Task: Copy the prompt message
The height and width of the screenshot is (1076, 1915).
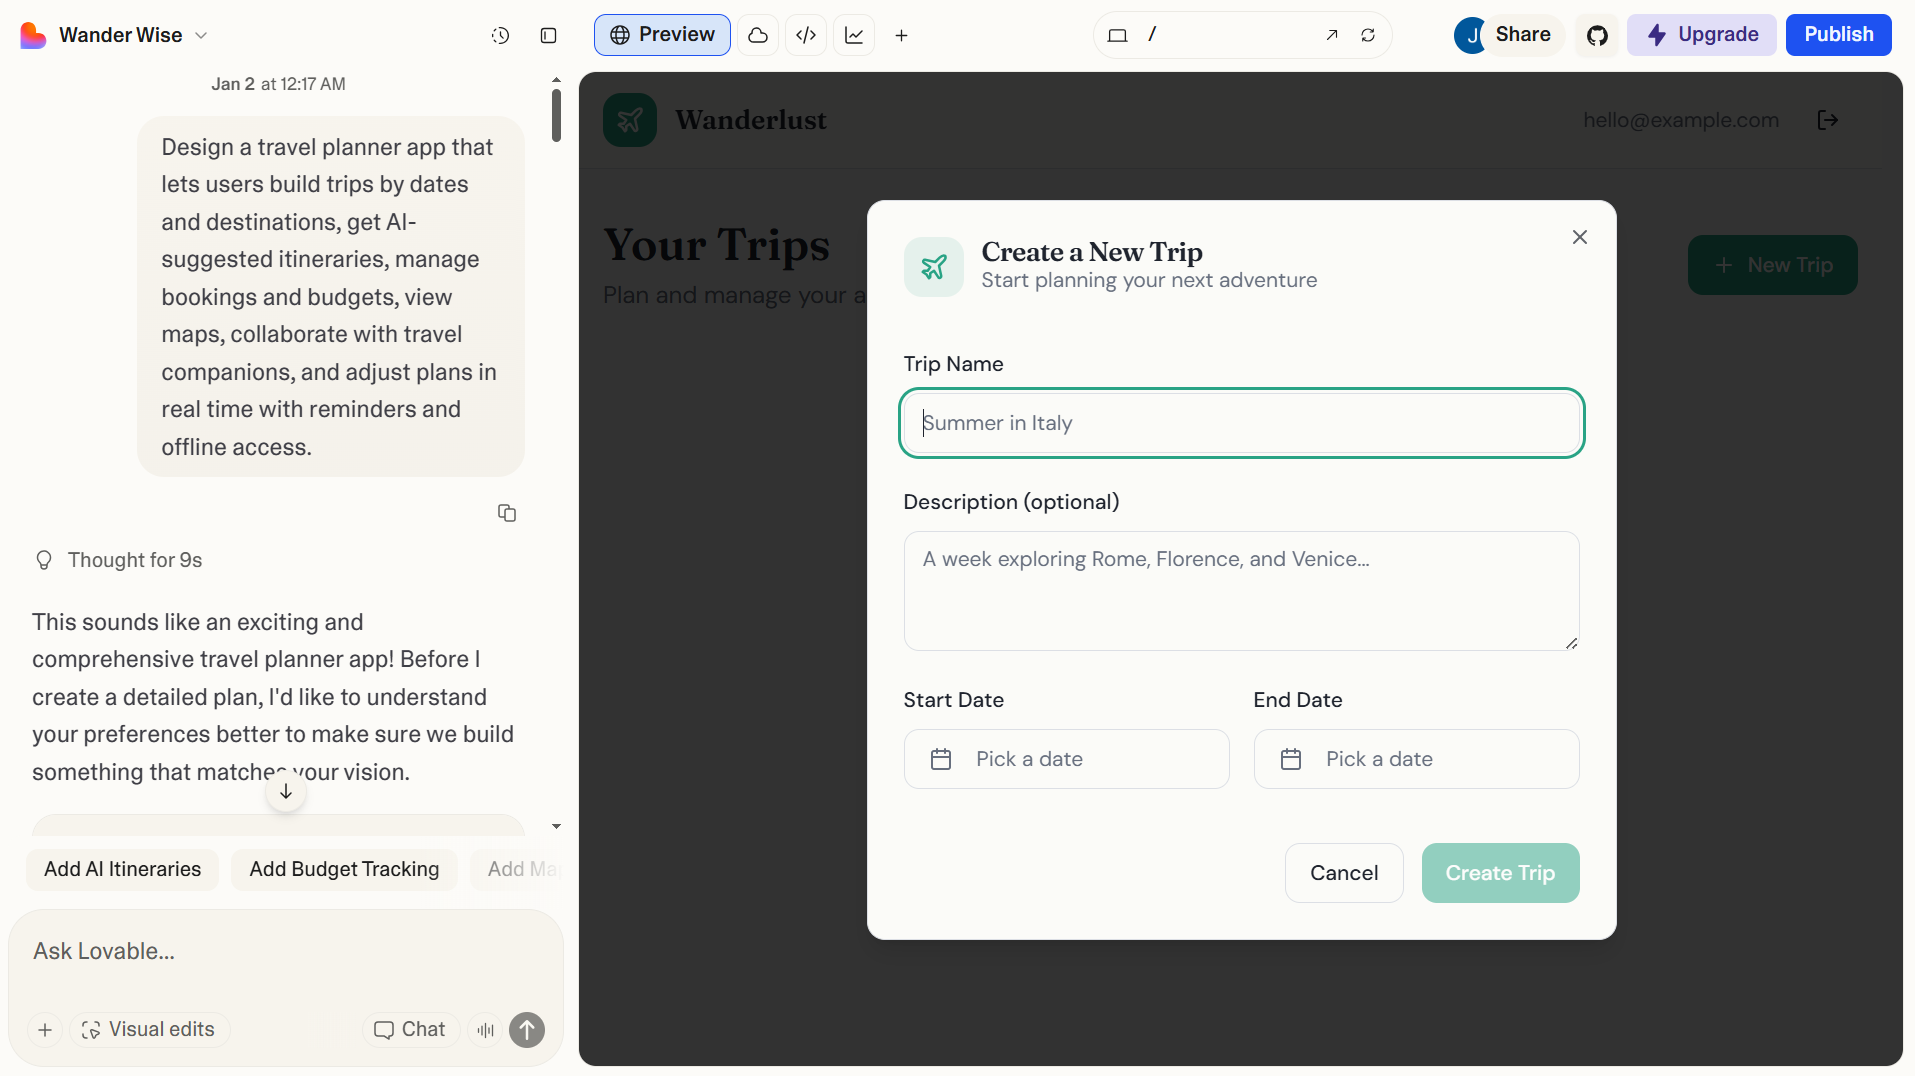Action: (x=507, y=513)
